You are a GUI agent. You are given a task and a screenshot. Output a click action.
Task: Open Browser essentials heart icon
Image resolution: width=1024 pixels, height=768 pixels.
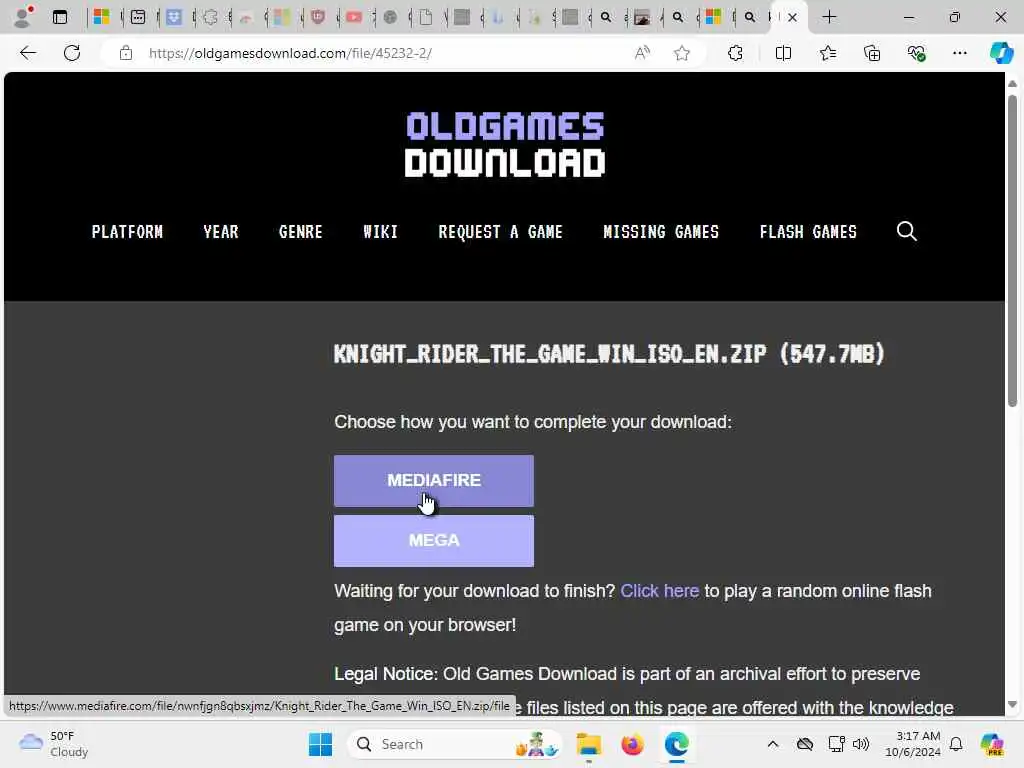coord(916,53)
